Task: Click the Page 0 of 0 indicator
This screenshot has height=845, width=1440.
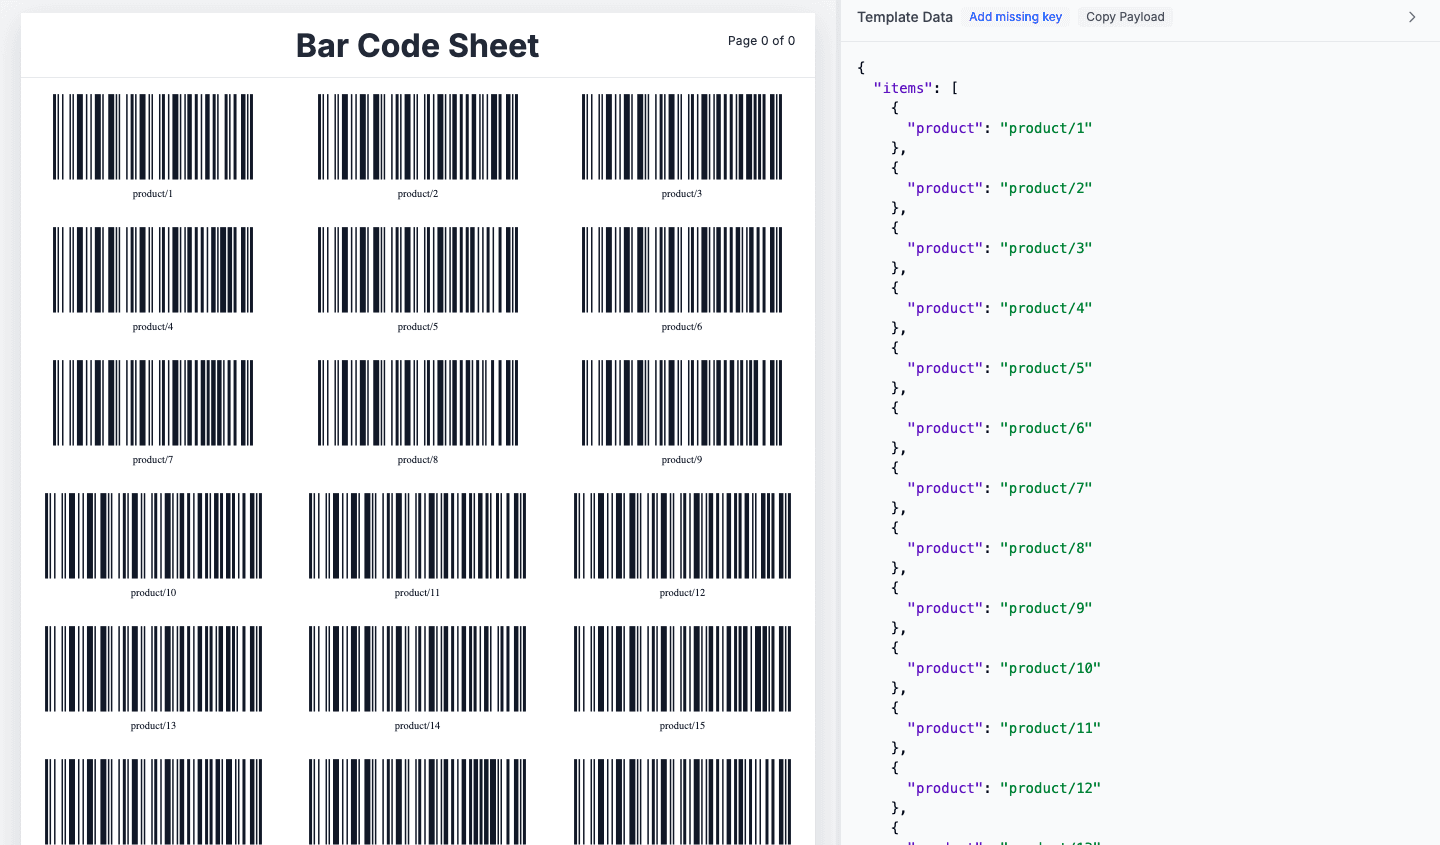Action: point(761,40)
